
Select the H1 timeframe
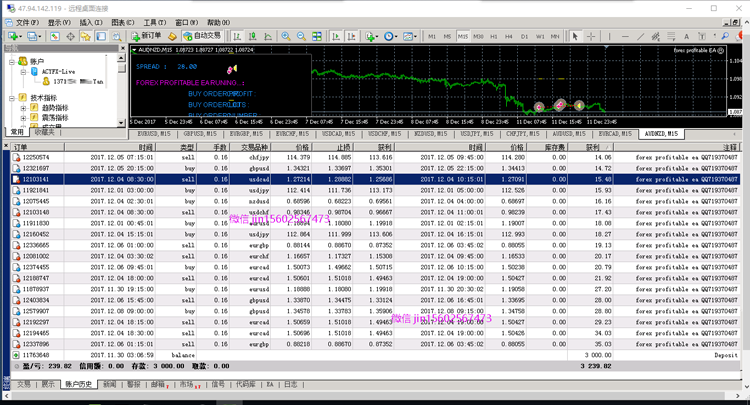pyautogui.click(x=494, y=36)
